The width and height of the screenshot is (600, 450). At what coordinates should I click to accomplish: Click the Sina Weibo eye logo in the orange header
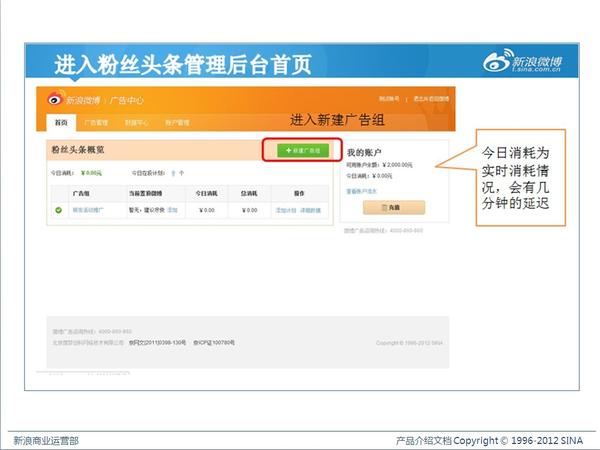tap(55, 99)
